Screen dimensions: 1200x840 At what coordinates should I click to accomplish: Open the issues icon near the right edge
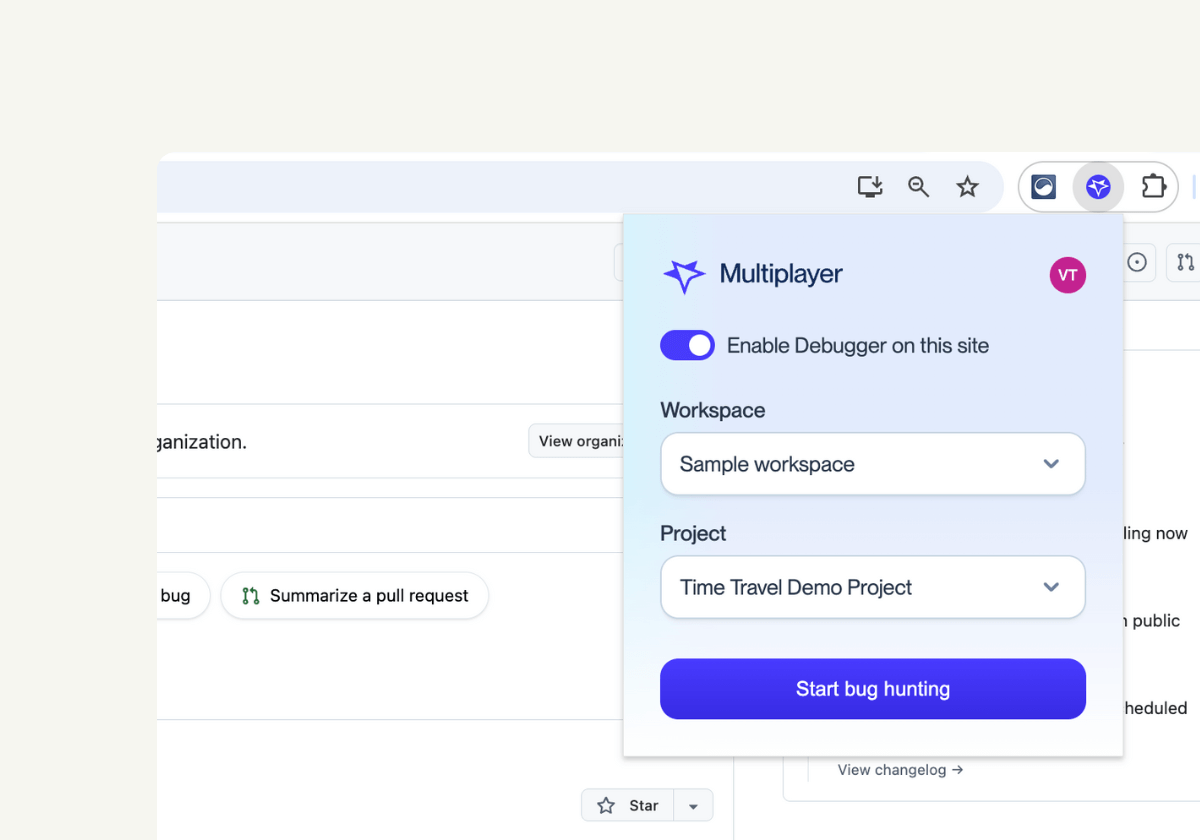(1138, 262)
